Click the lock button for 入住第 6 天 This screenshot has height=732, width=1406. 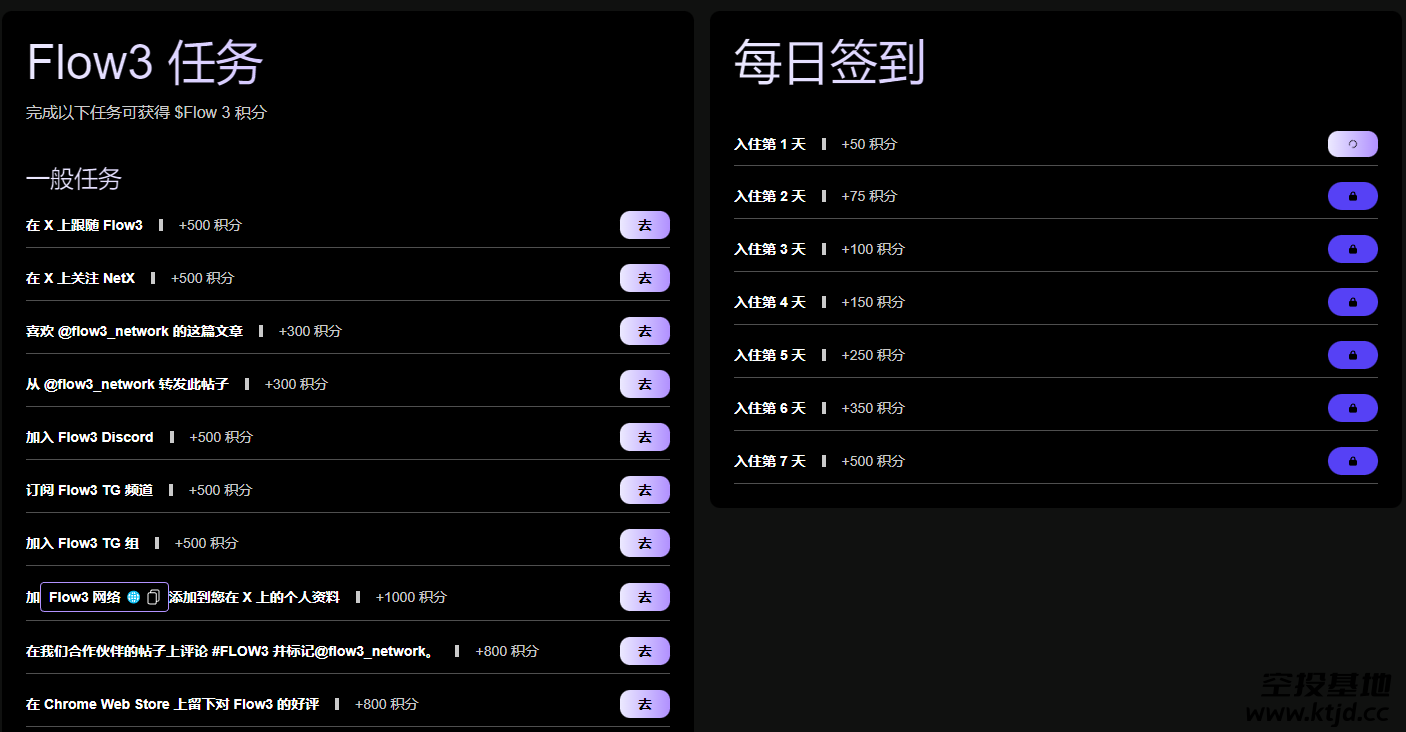pos(1352,408)
